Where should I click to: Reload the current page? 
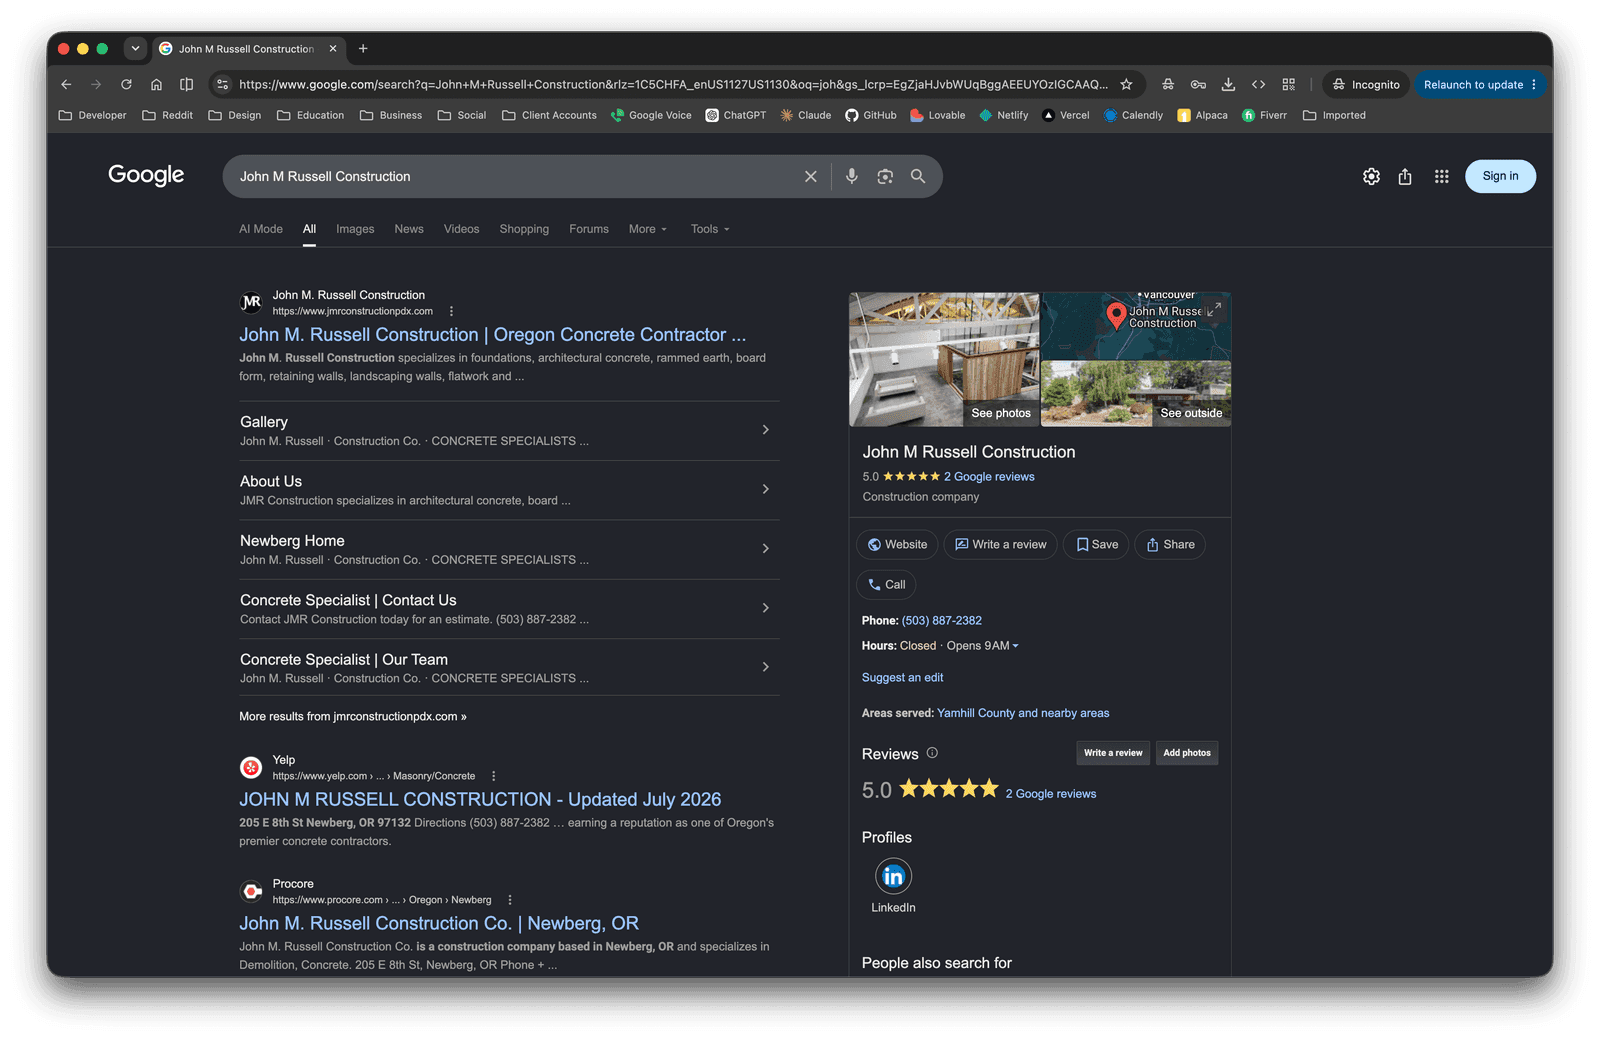point(126,85)
